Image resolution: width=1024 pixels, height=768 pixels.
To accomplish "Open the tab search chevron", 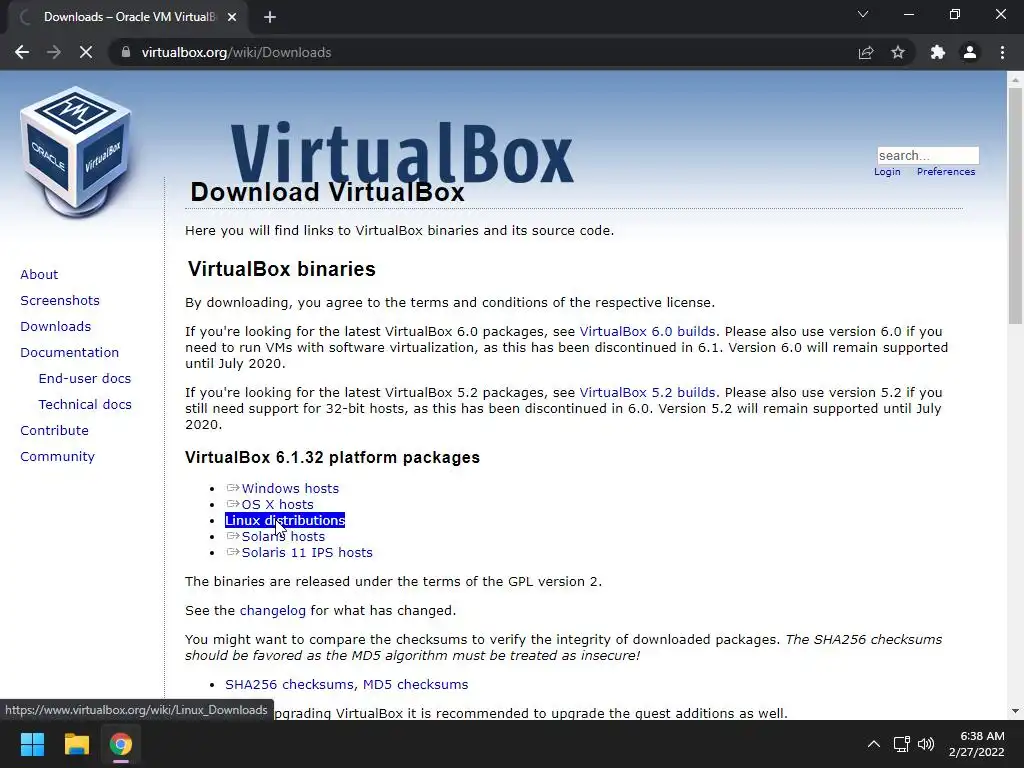I will click(x=863, y=14).
